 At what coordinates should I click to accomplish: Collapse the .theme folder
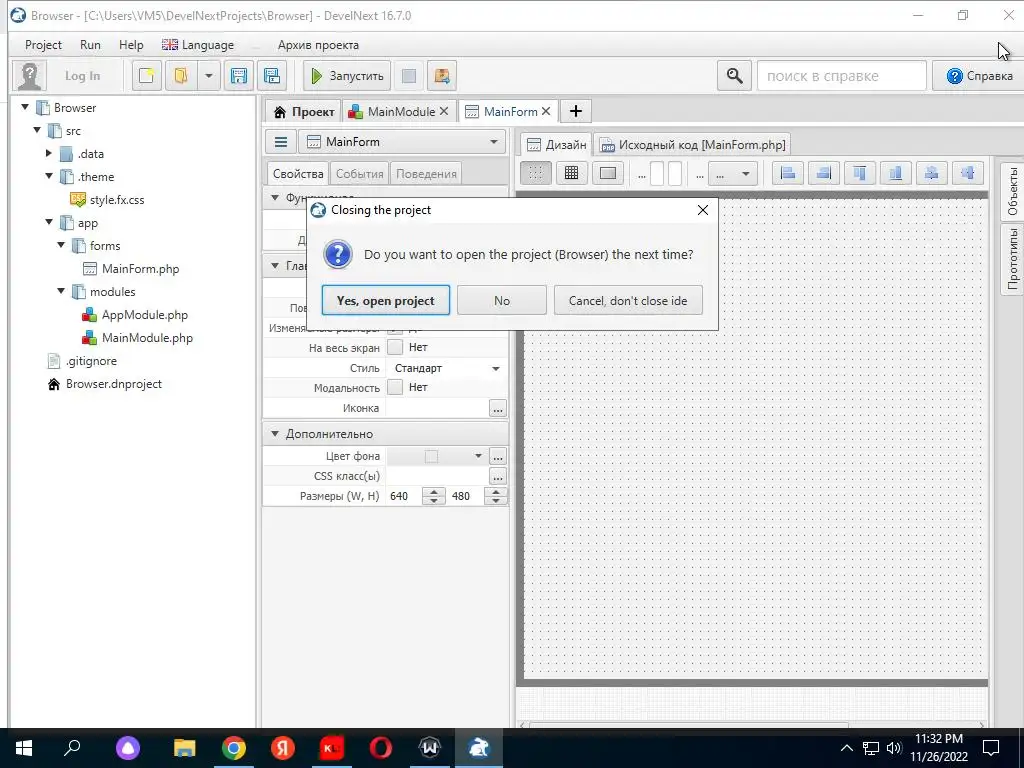point(49,176)
